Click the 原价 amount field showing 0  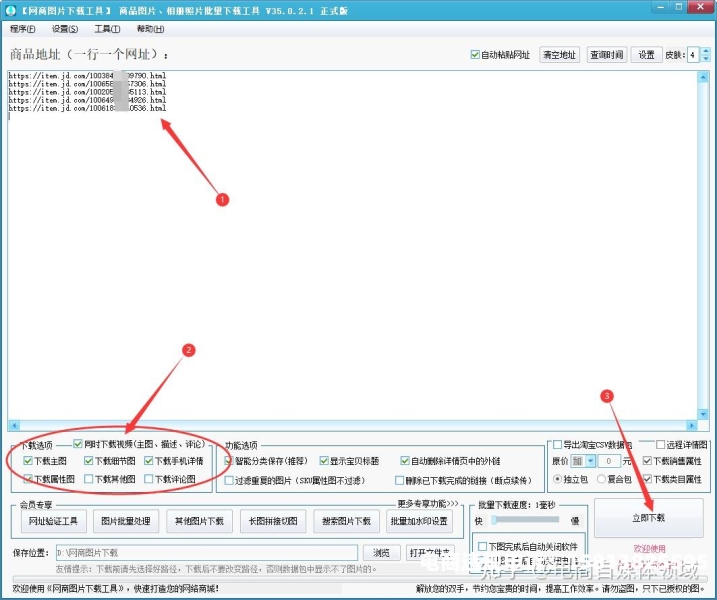point(609,461)
